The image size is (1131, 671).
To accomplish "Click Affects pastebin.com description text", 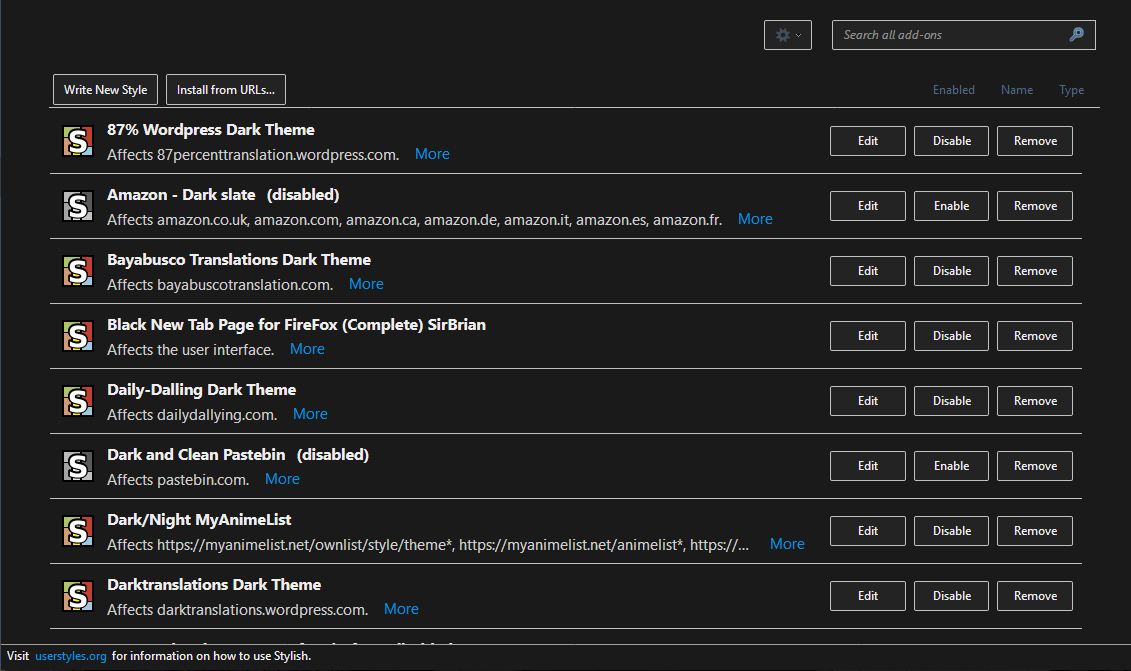I will click(178, 480).
